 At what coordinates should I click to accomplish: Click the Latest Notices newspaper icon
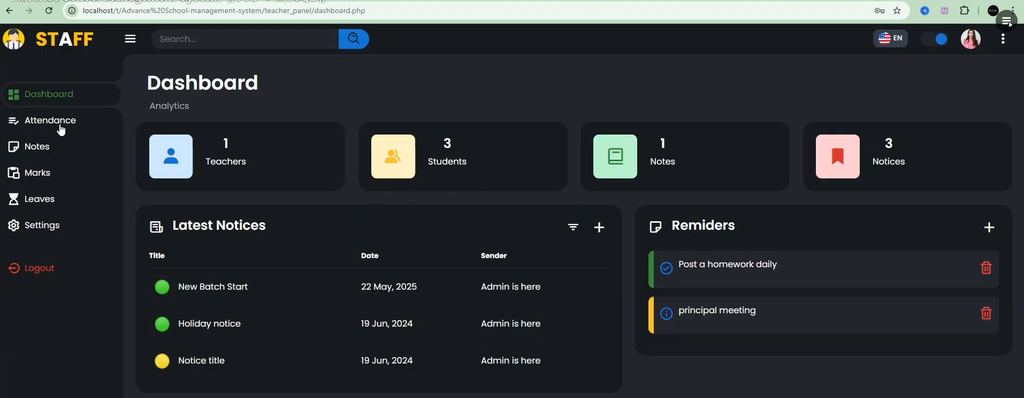click(x=156, y=227)
